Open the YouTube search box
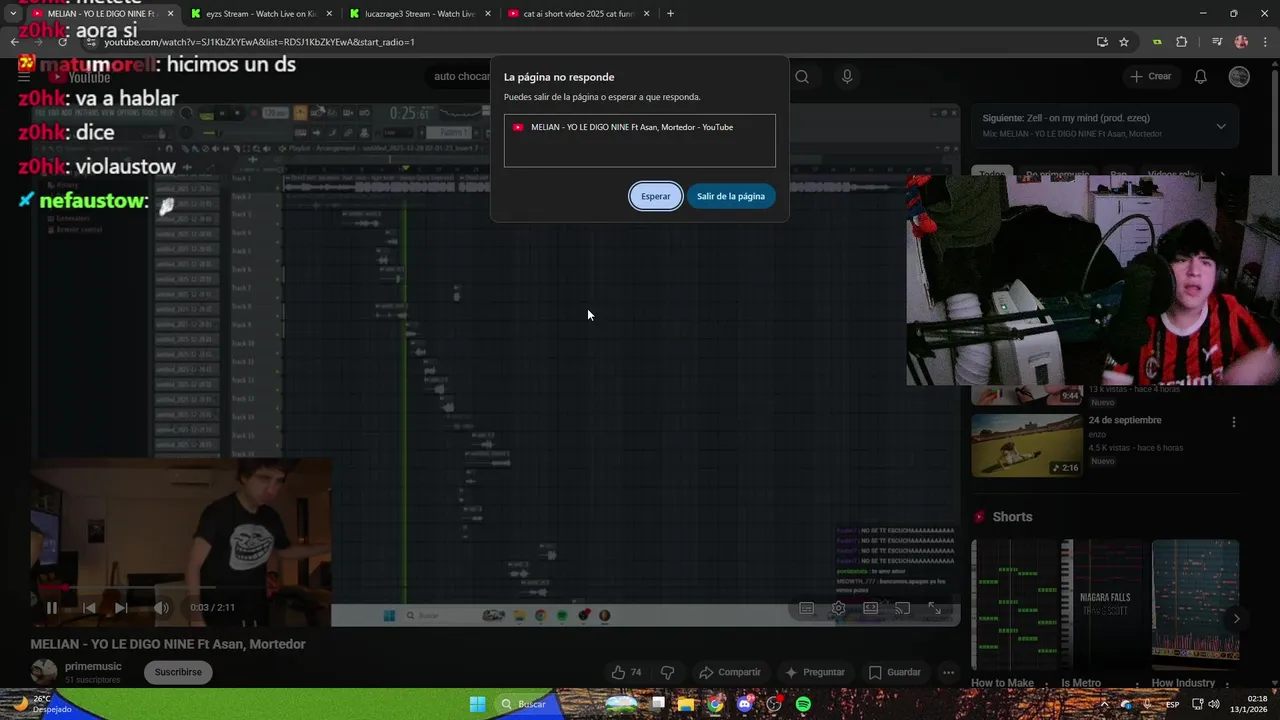Image resolution: width=1280 pixels, height=720 pixels. click(460, 76)
